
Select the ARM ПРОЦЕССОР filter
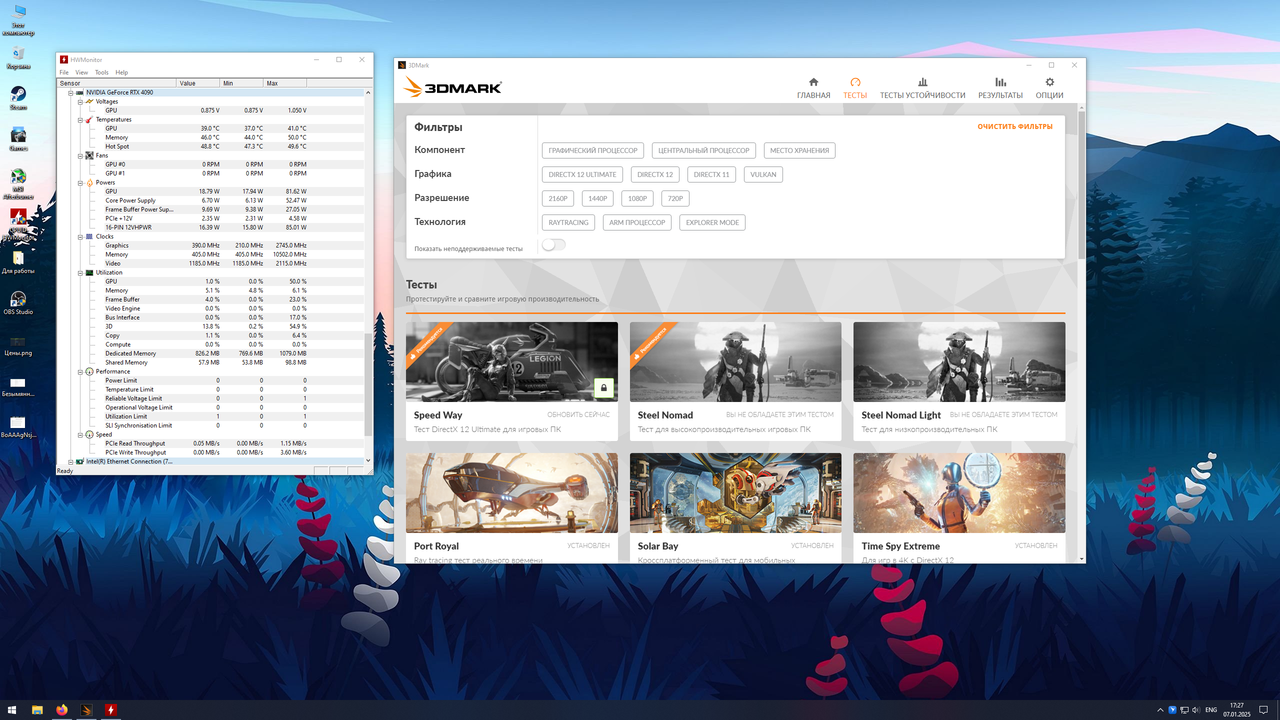pos(637,222)
